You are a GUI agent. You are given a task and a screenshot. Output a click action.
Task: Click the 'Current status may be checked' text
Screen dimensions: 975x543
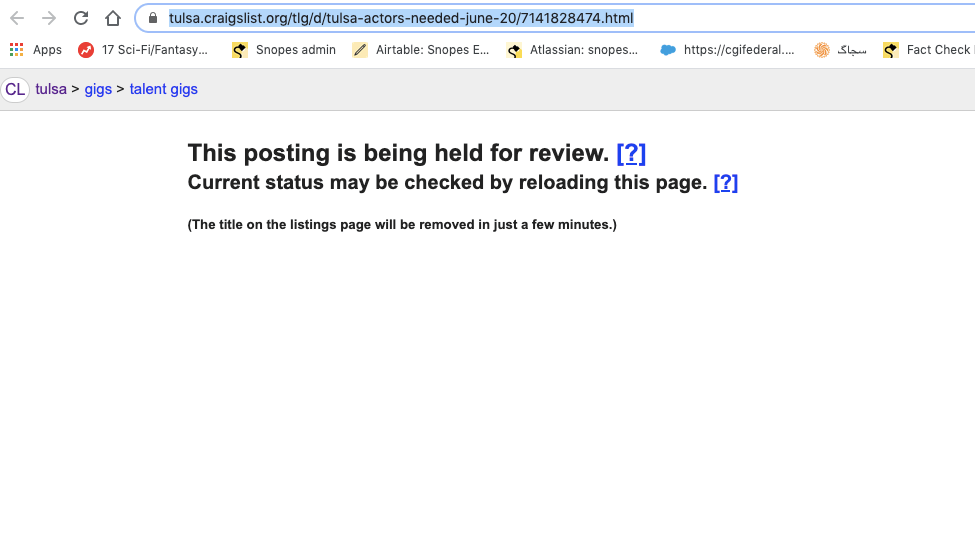[x=448, y=182]
